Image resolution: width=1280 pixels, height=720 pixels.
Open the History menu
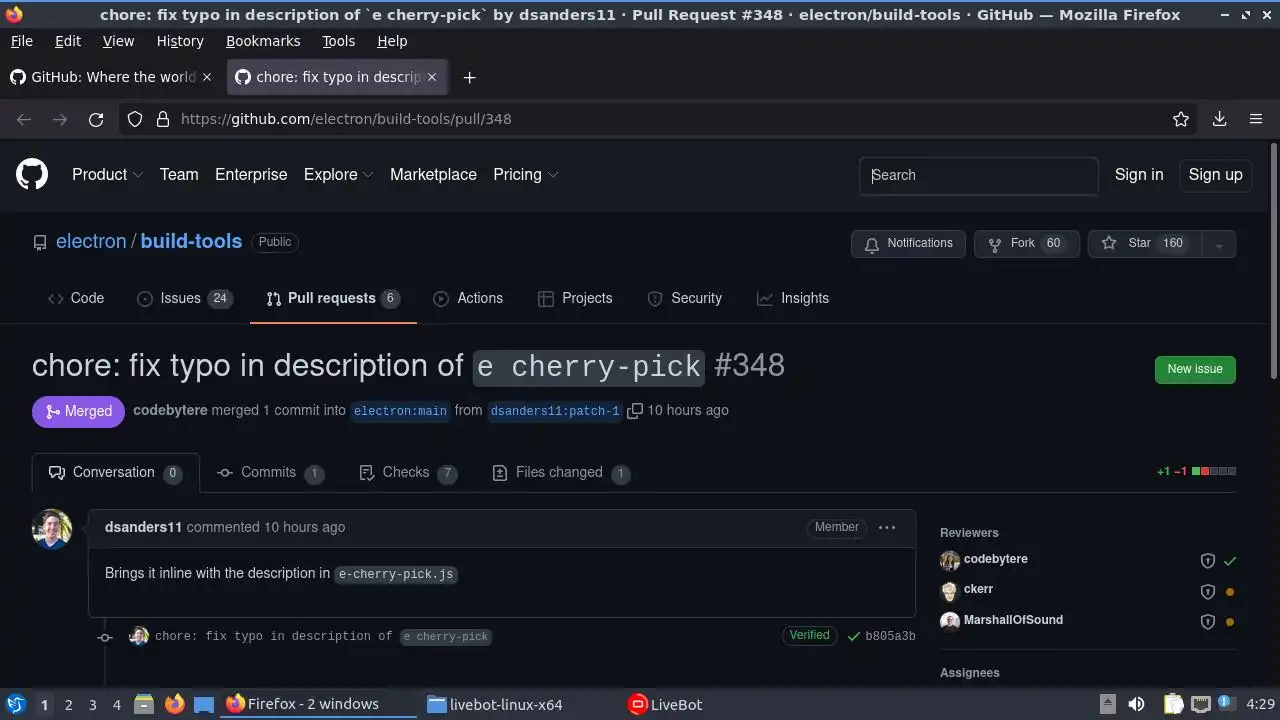[x=180, y=41]
